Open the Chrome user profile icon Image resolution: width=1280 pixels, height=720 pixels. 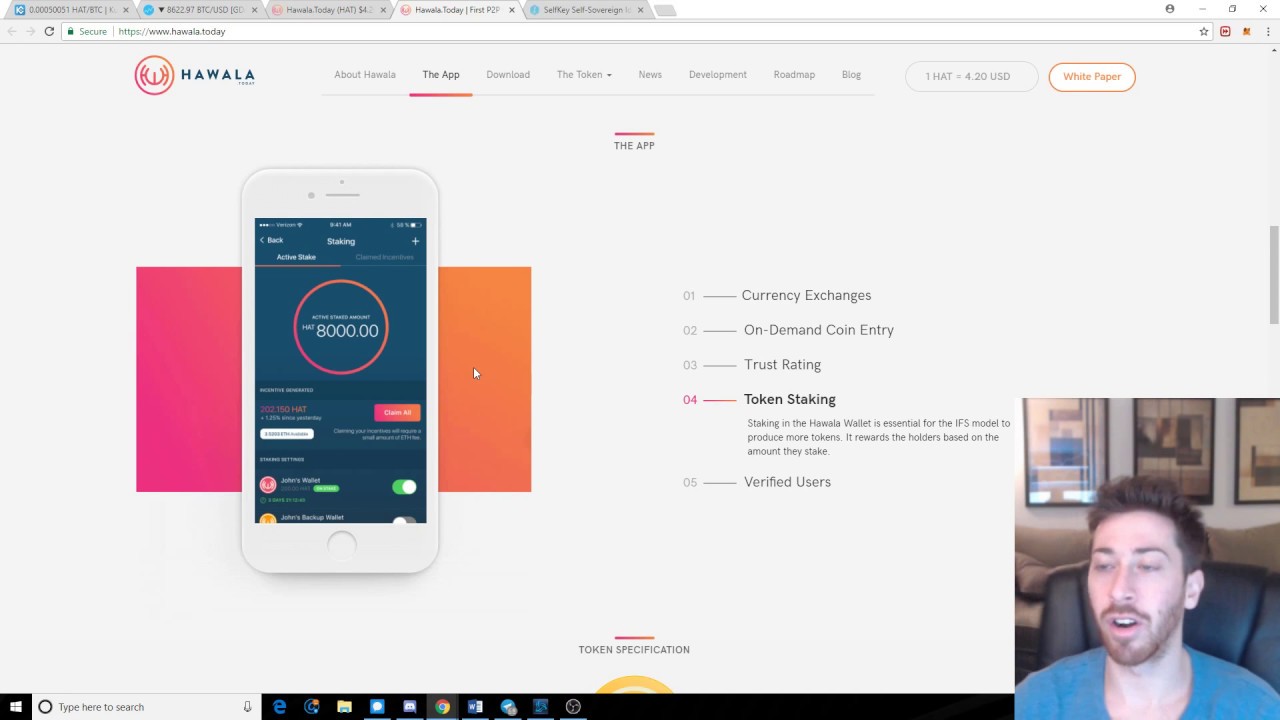[1170, 9]
